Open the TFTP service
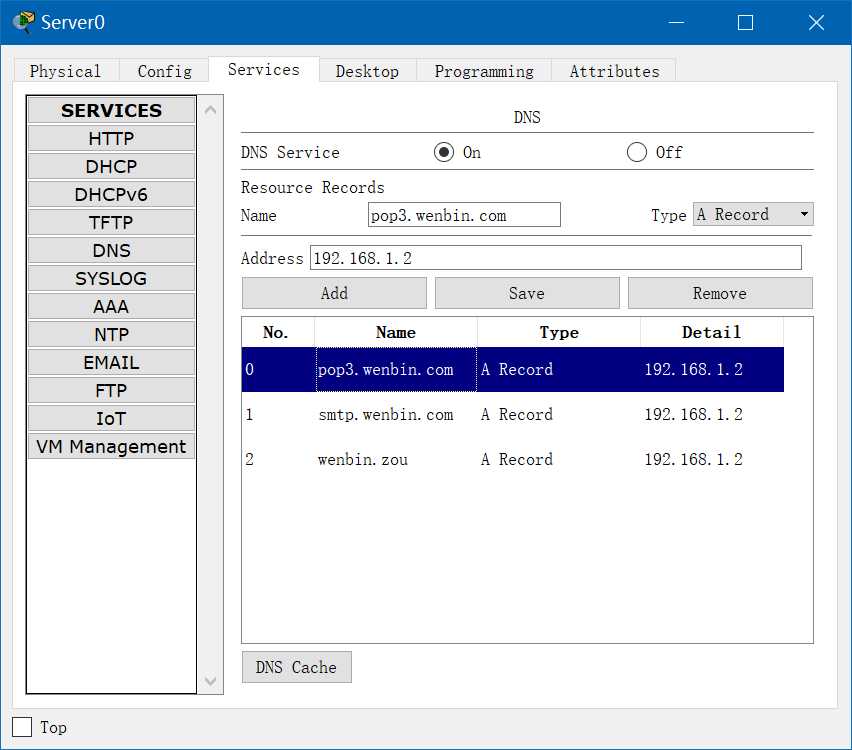The height and width of the screenshot is (750, 852). click(x=111, y=222)
